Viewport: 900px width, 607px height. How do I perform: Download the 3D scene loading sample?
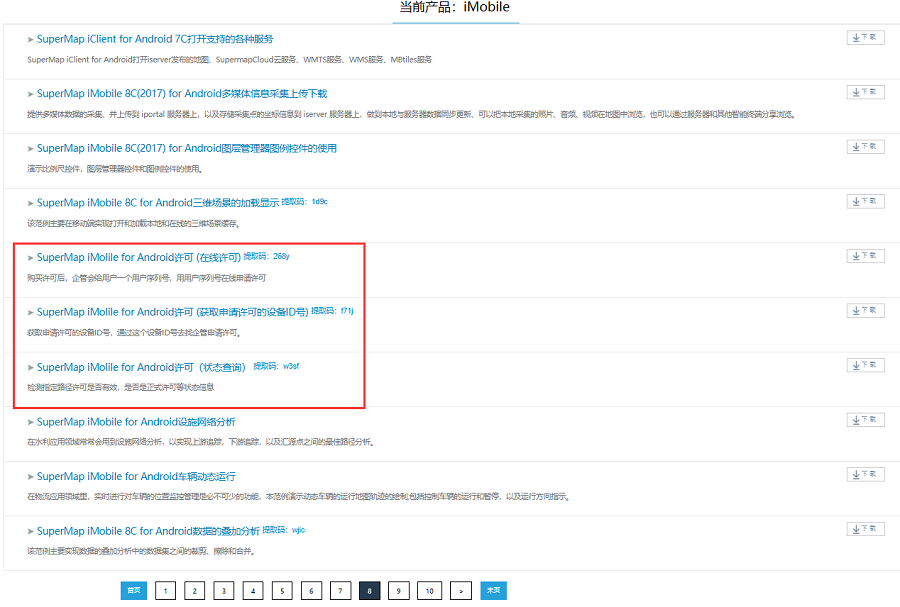(865, 201)
